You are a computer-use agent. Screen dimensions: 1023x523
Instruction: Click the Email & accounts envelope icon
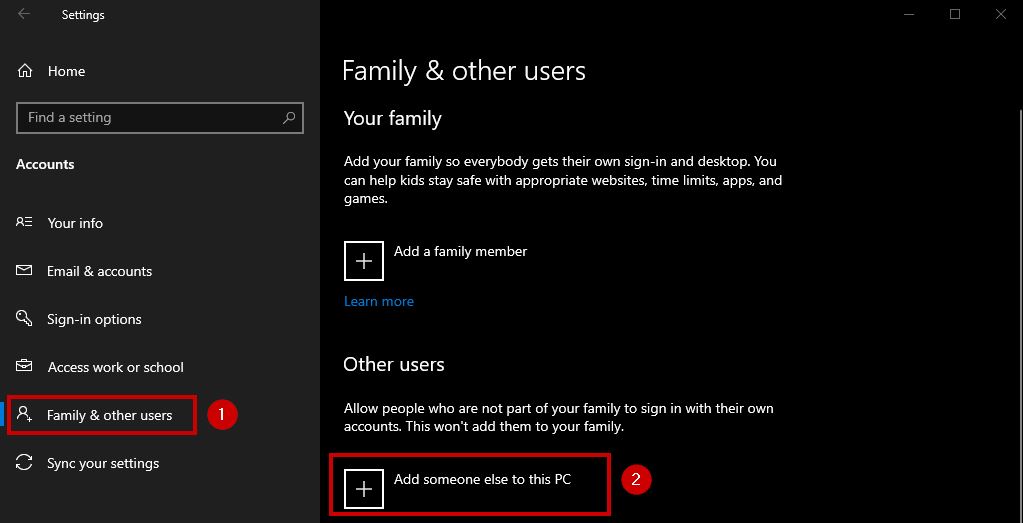coord(25,271)
